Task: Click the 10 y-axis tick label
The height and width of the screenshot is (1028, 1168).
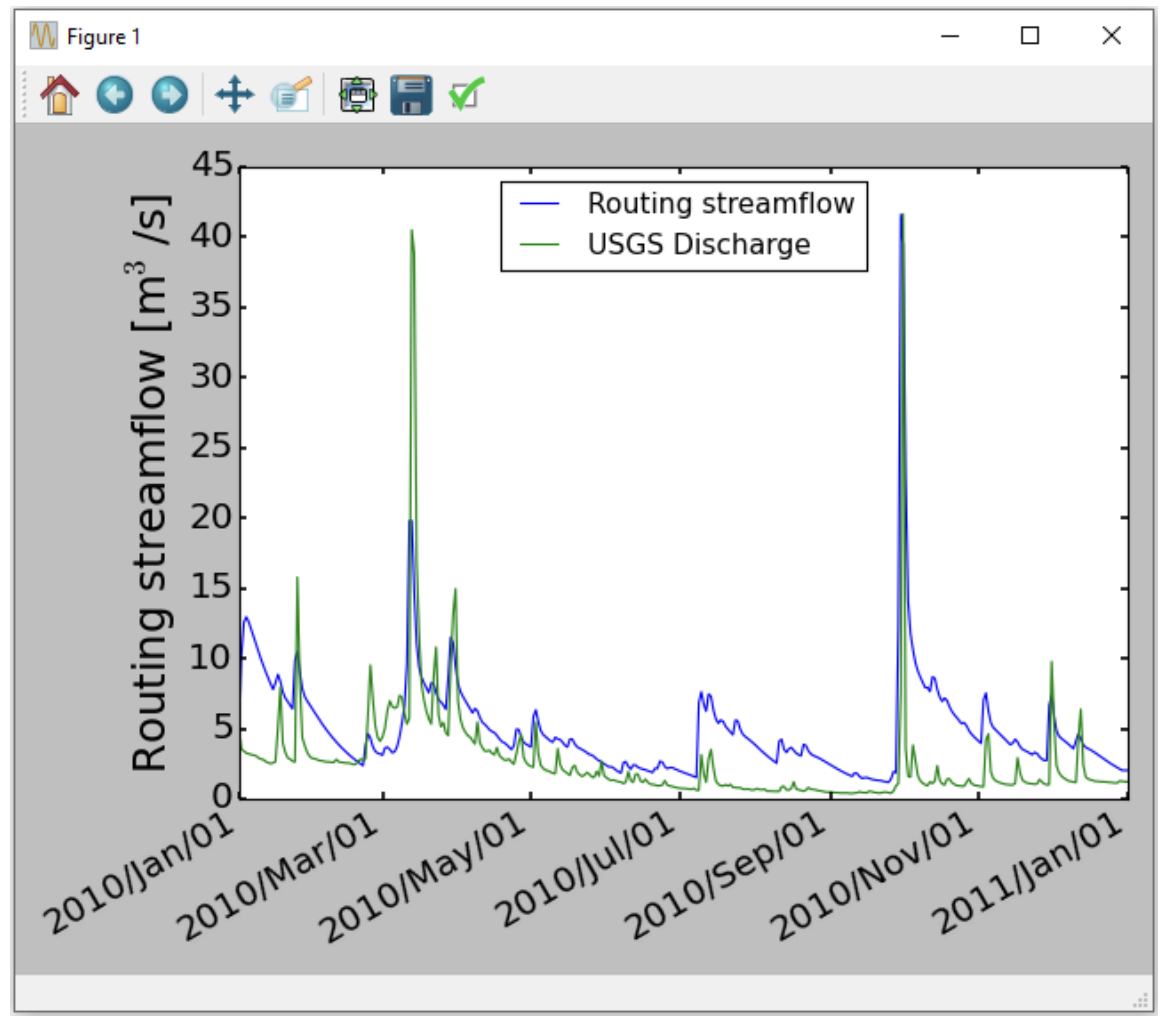Action: click(212, 659)
